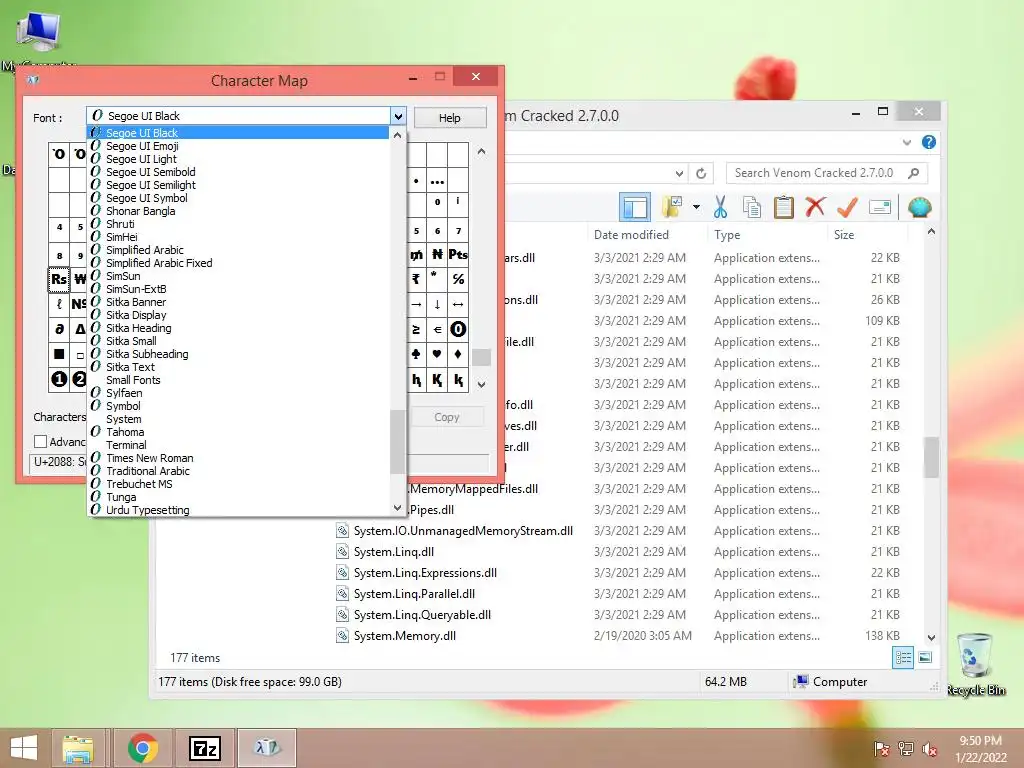Pick Segoe UI Symbol font

147,198
